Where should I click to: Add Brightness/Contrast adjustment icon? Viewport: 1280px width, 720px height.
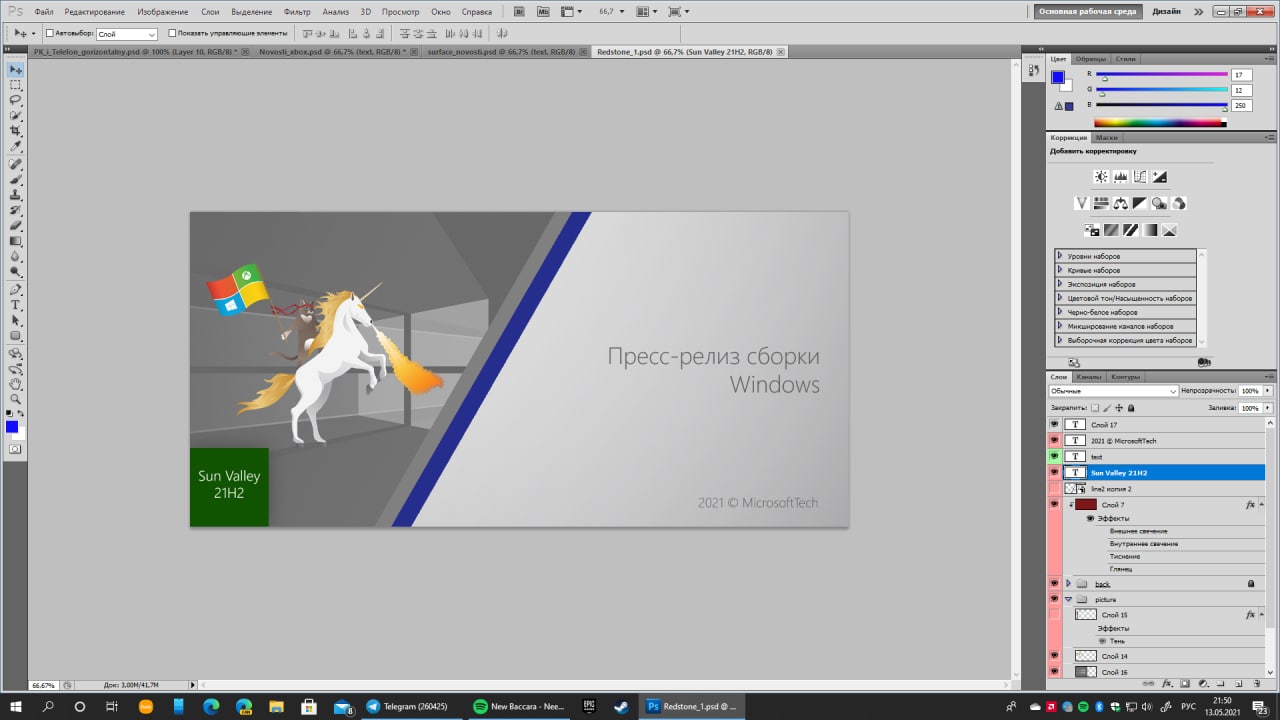coord(1101,177)
